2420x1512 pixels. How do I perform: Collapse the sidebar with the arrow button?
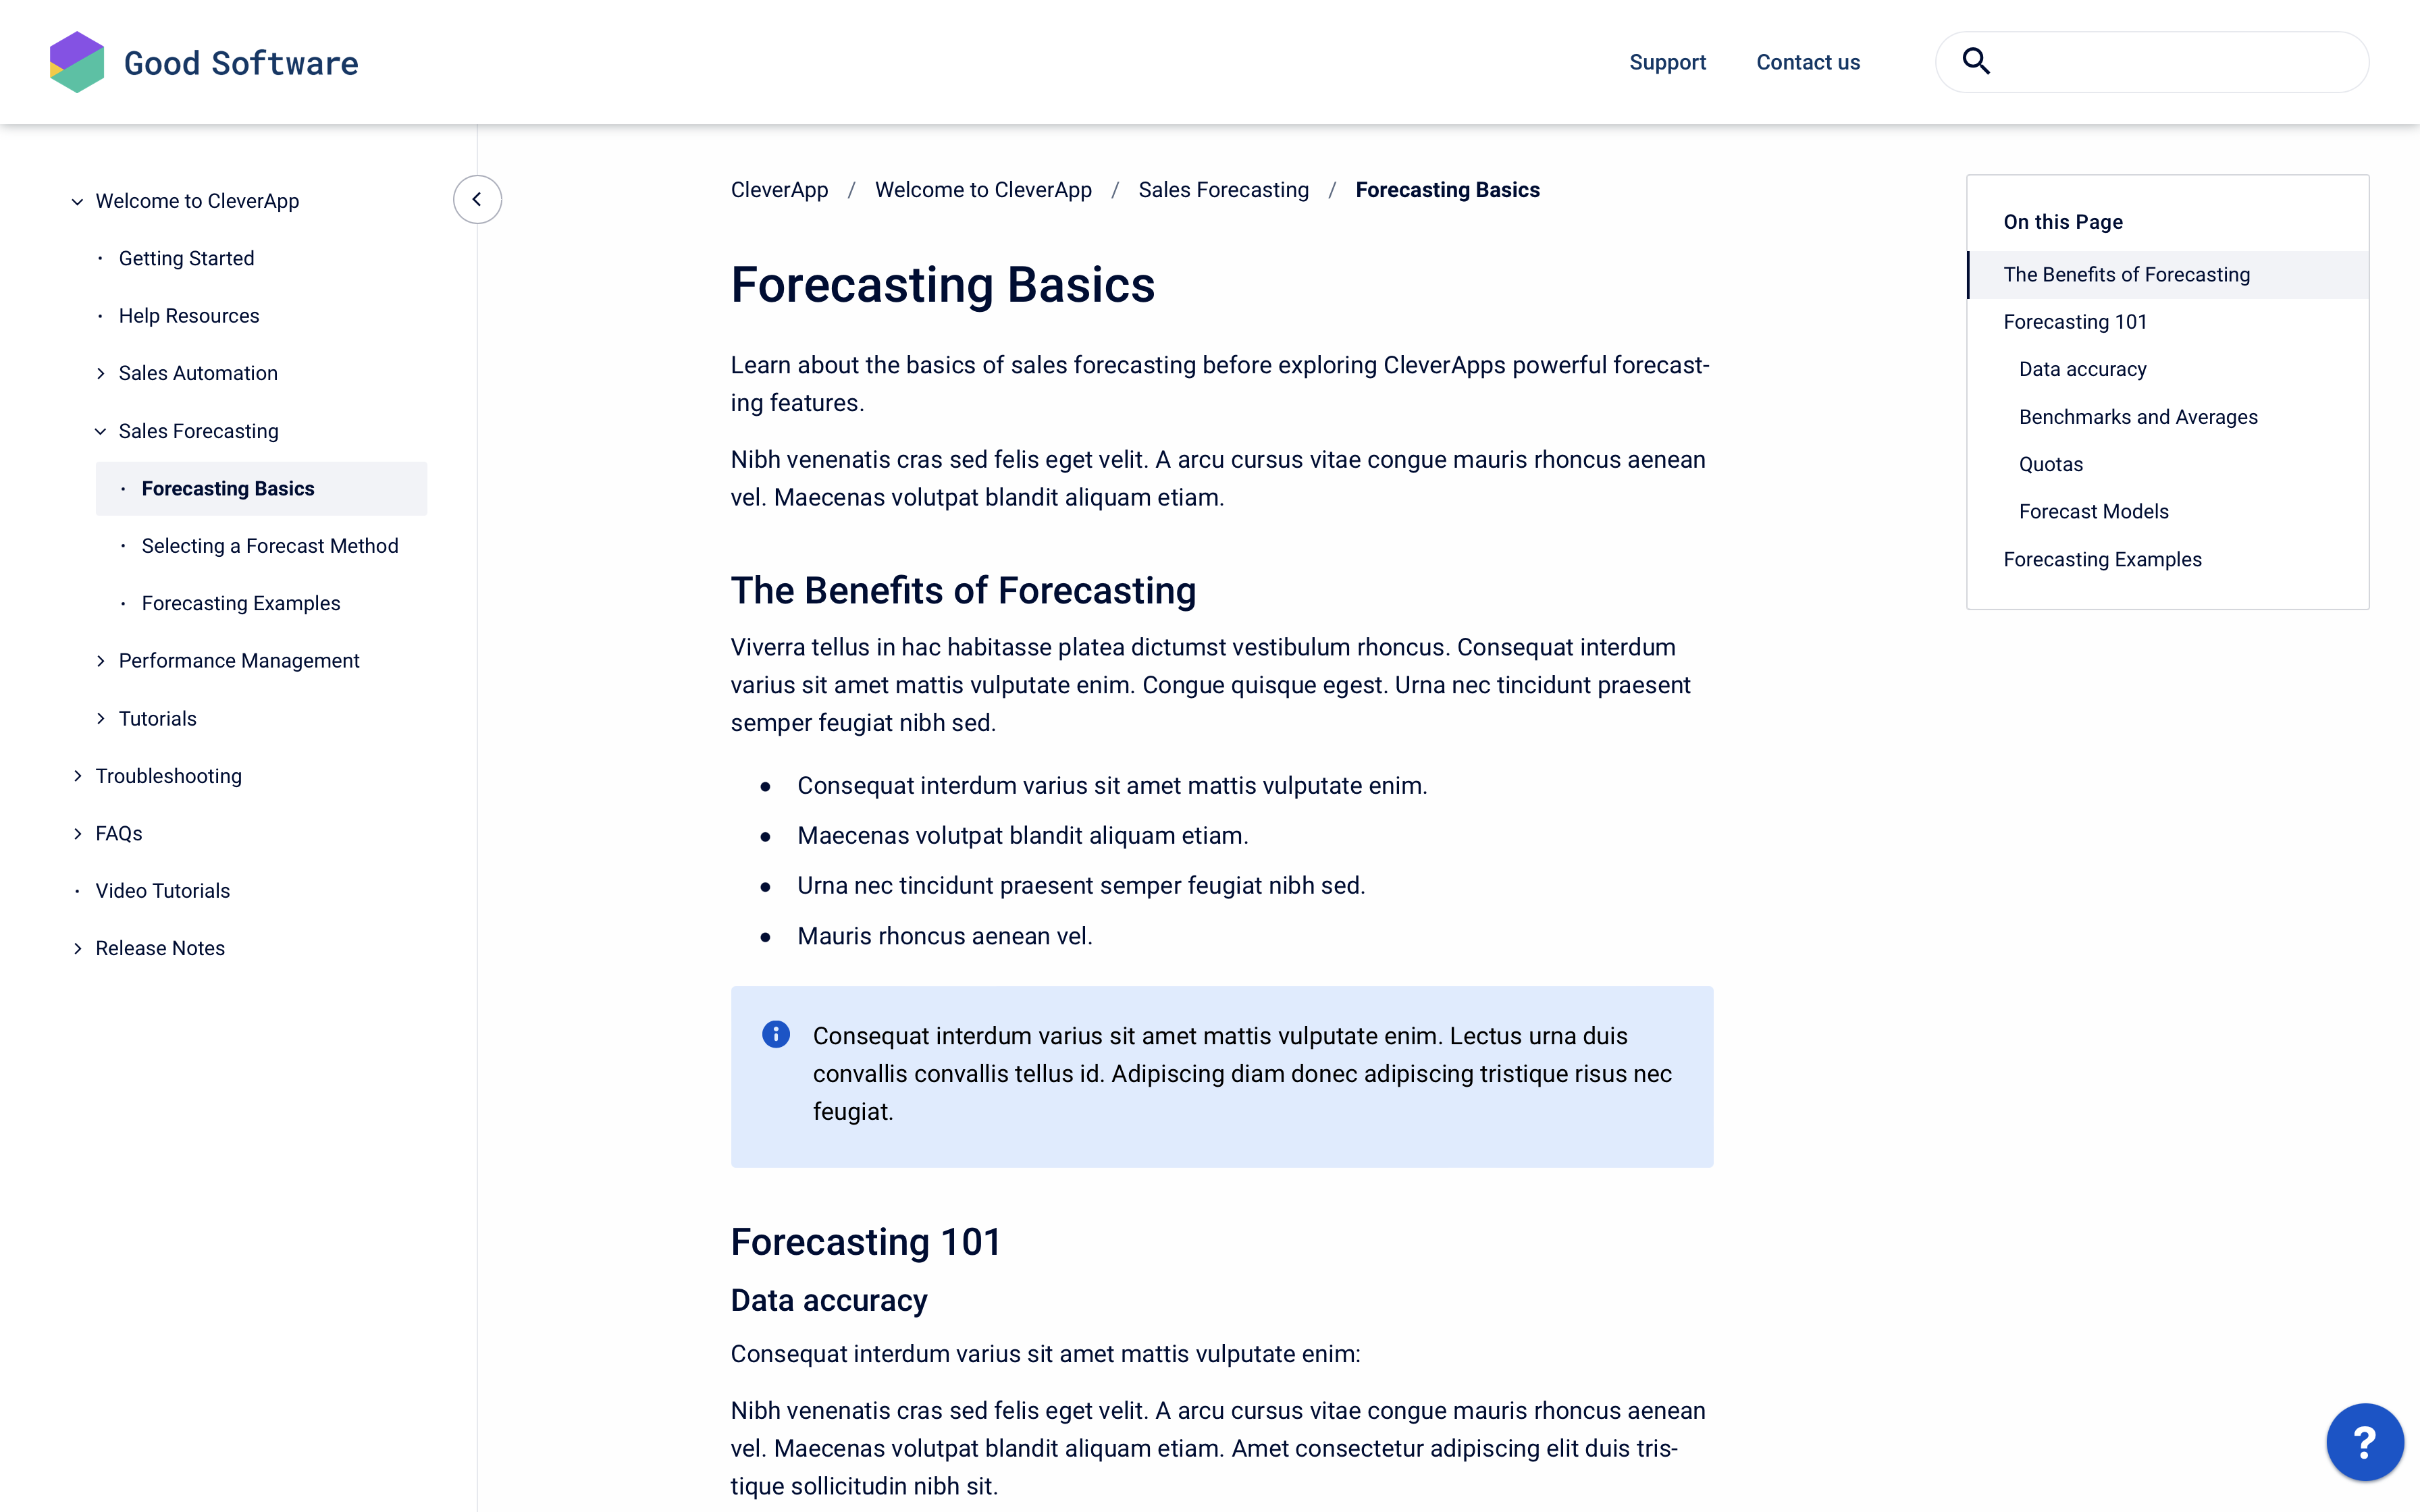pos(477,199)
